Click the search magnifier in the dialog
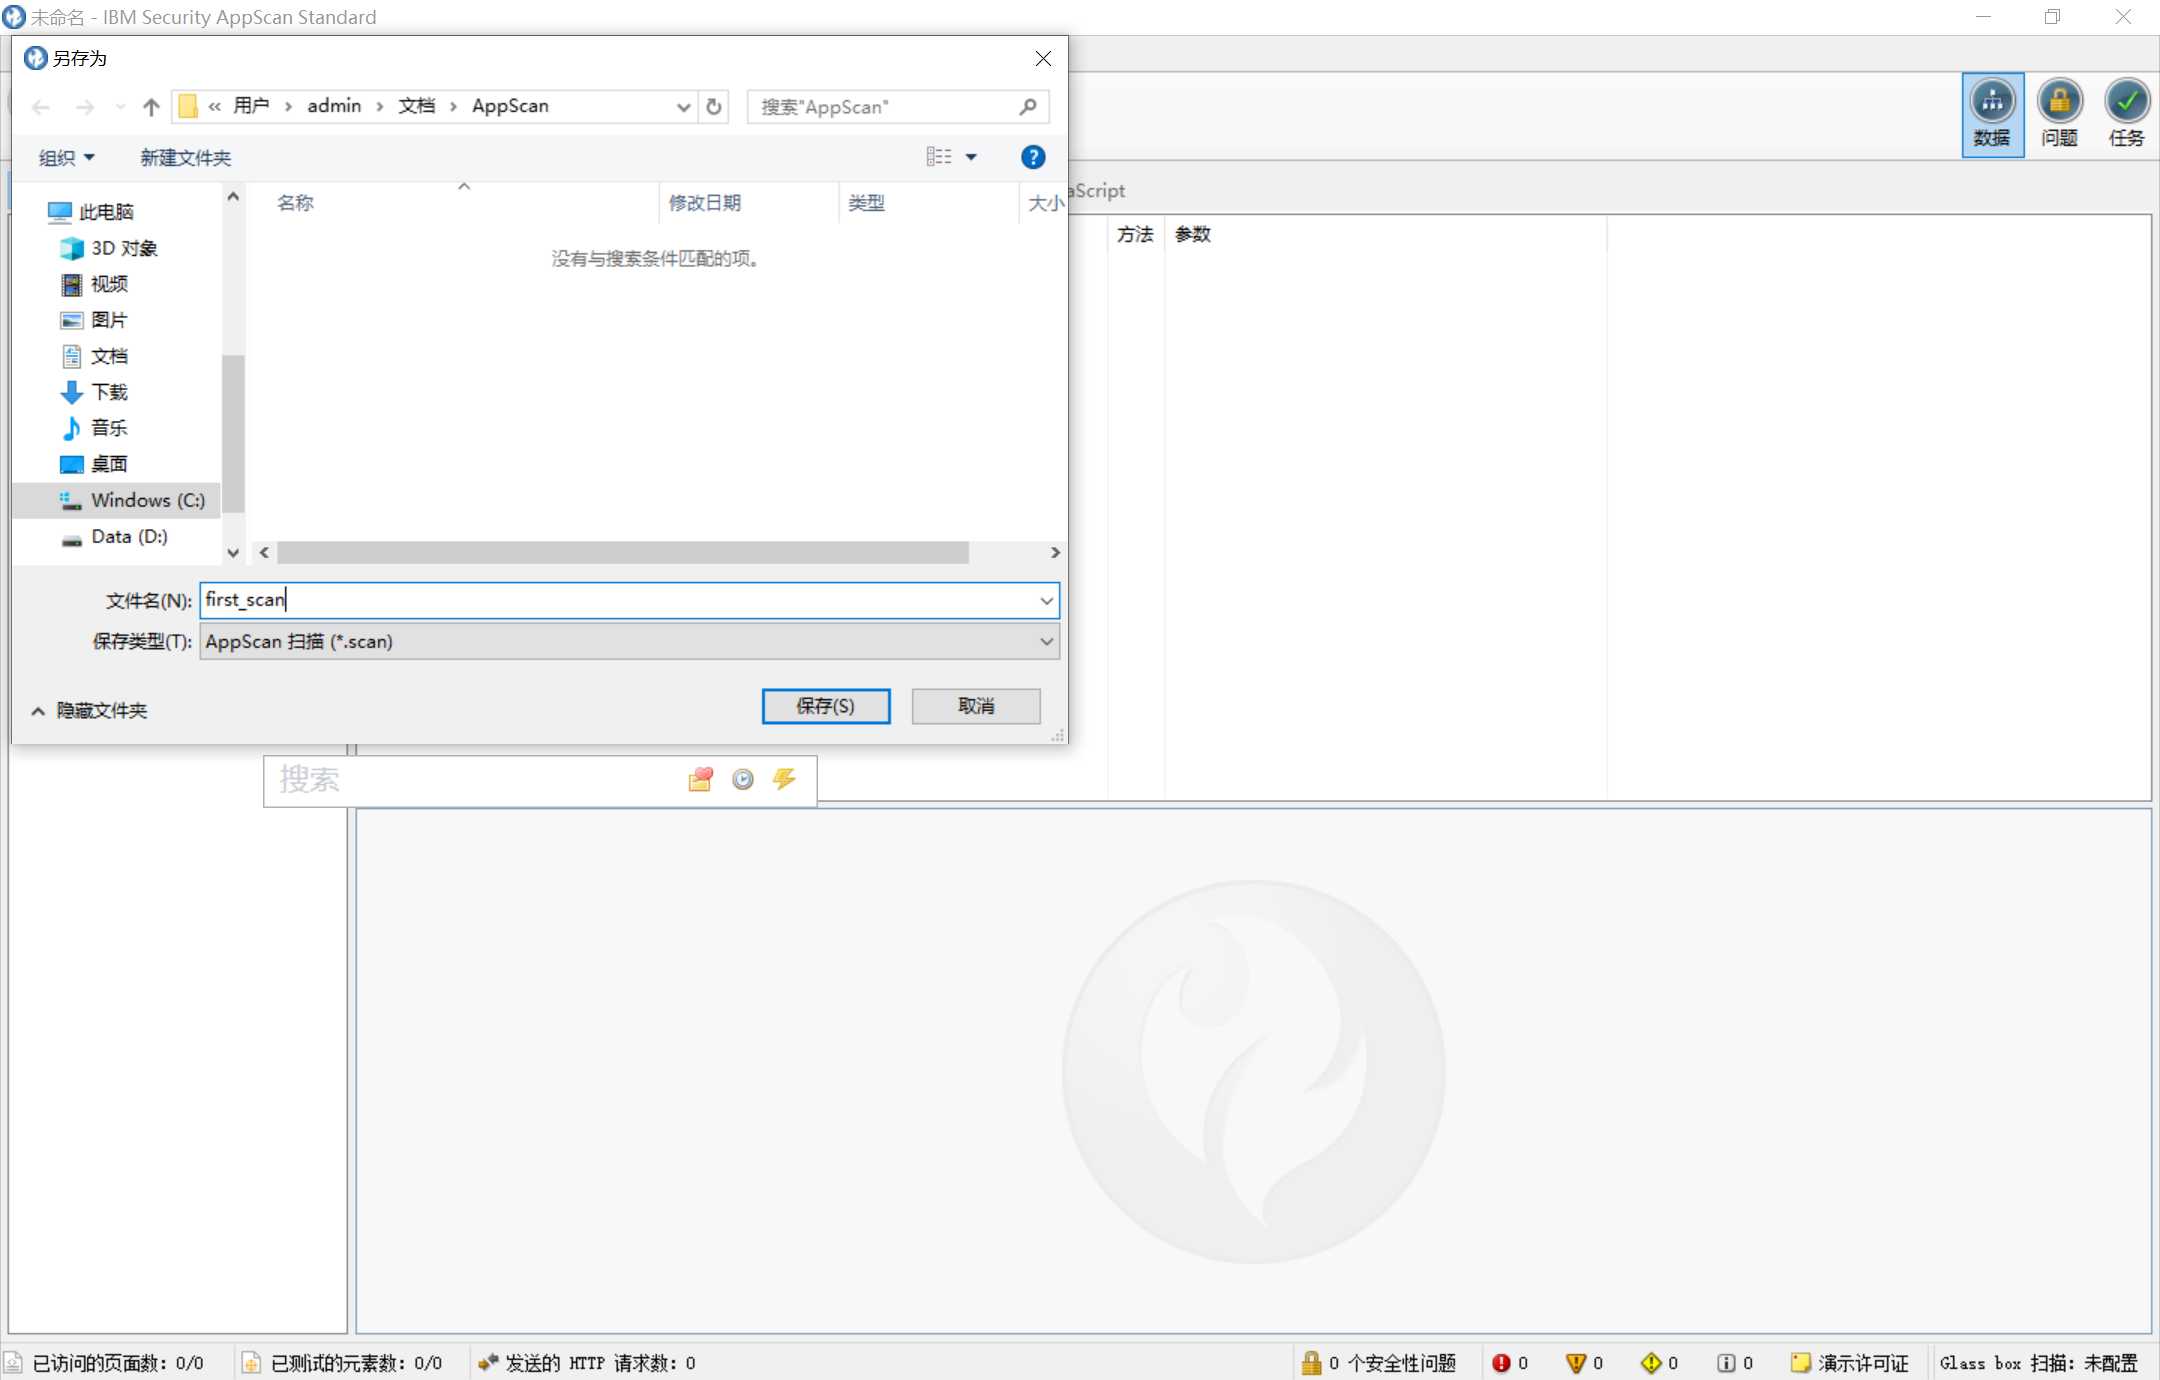This screenshot has width=2160, height=1380. [x=1028, y=107]
